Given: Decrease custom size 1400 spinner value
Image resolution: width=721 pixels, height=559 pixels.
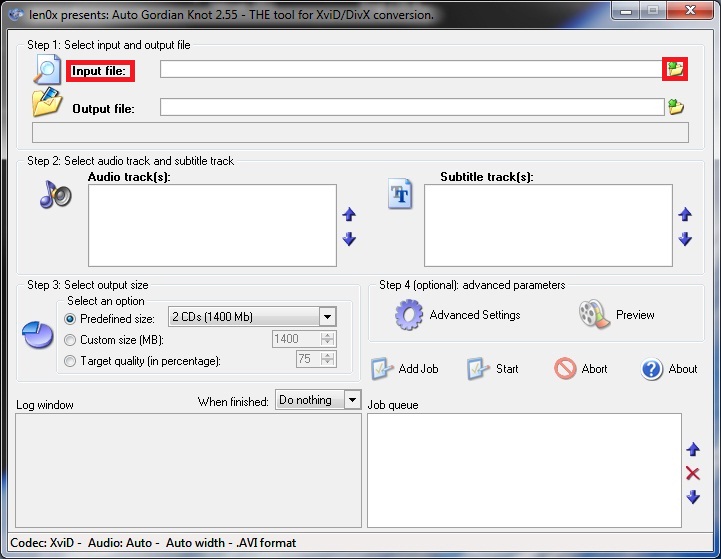Looking at the screenshot, I should pos(328,343).
